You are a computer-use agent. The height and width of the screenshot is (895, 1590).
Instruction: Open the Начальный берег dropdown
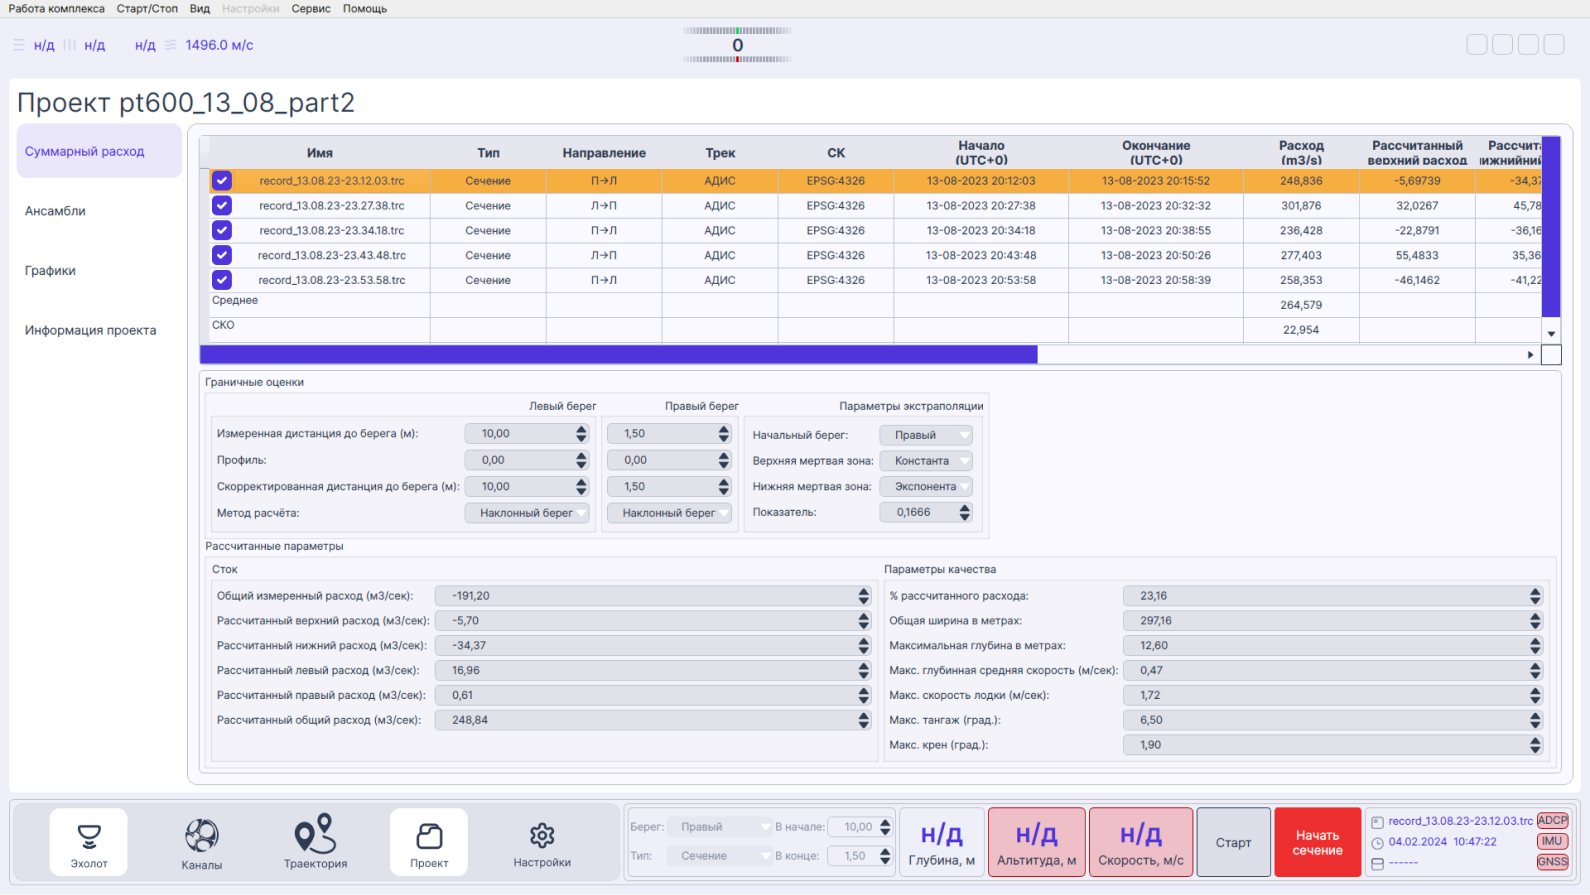(926, 435)
